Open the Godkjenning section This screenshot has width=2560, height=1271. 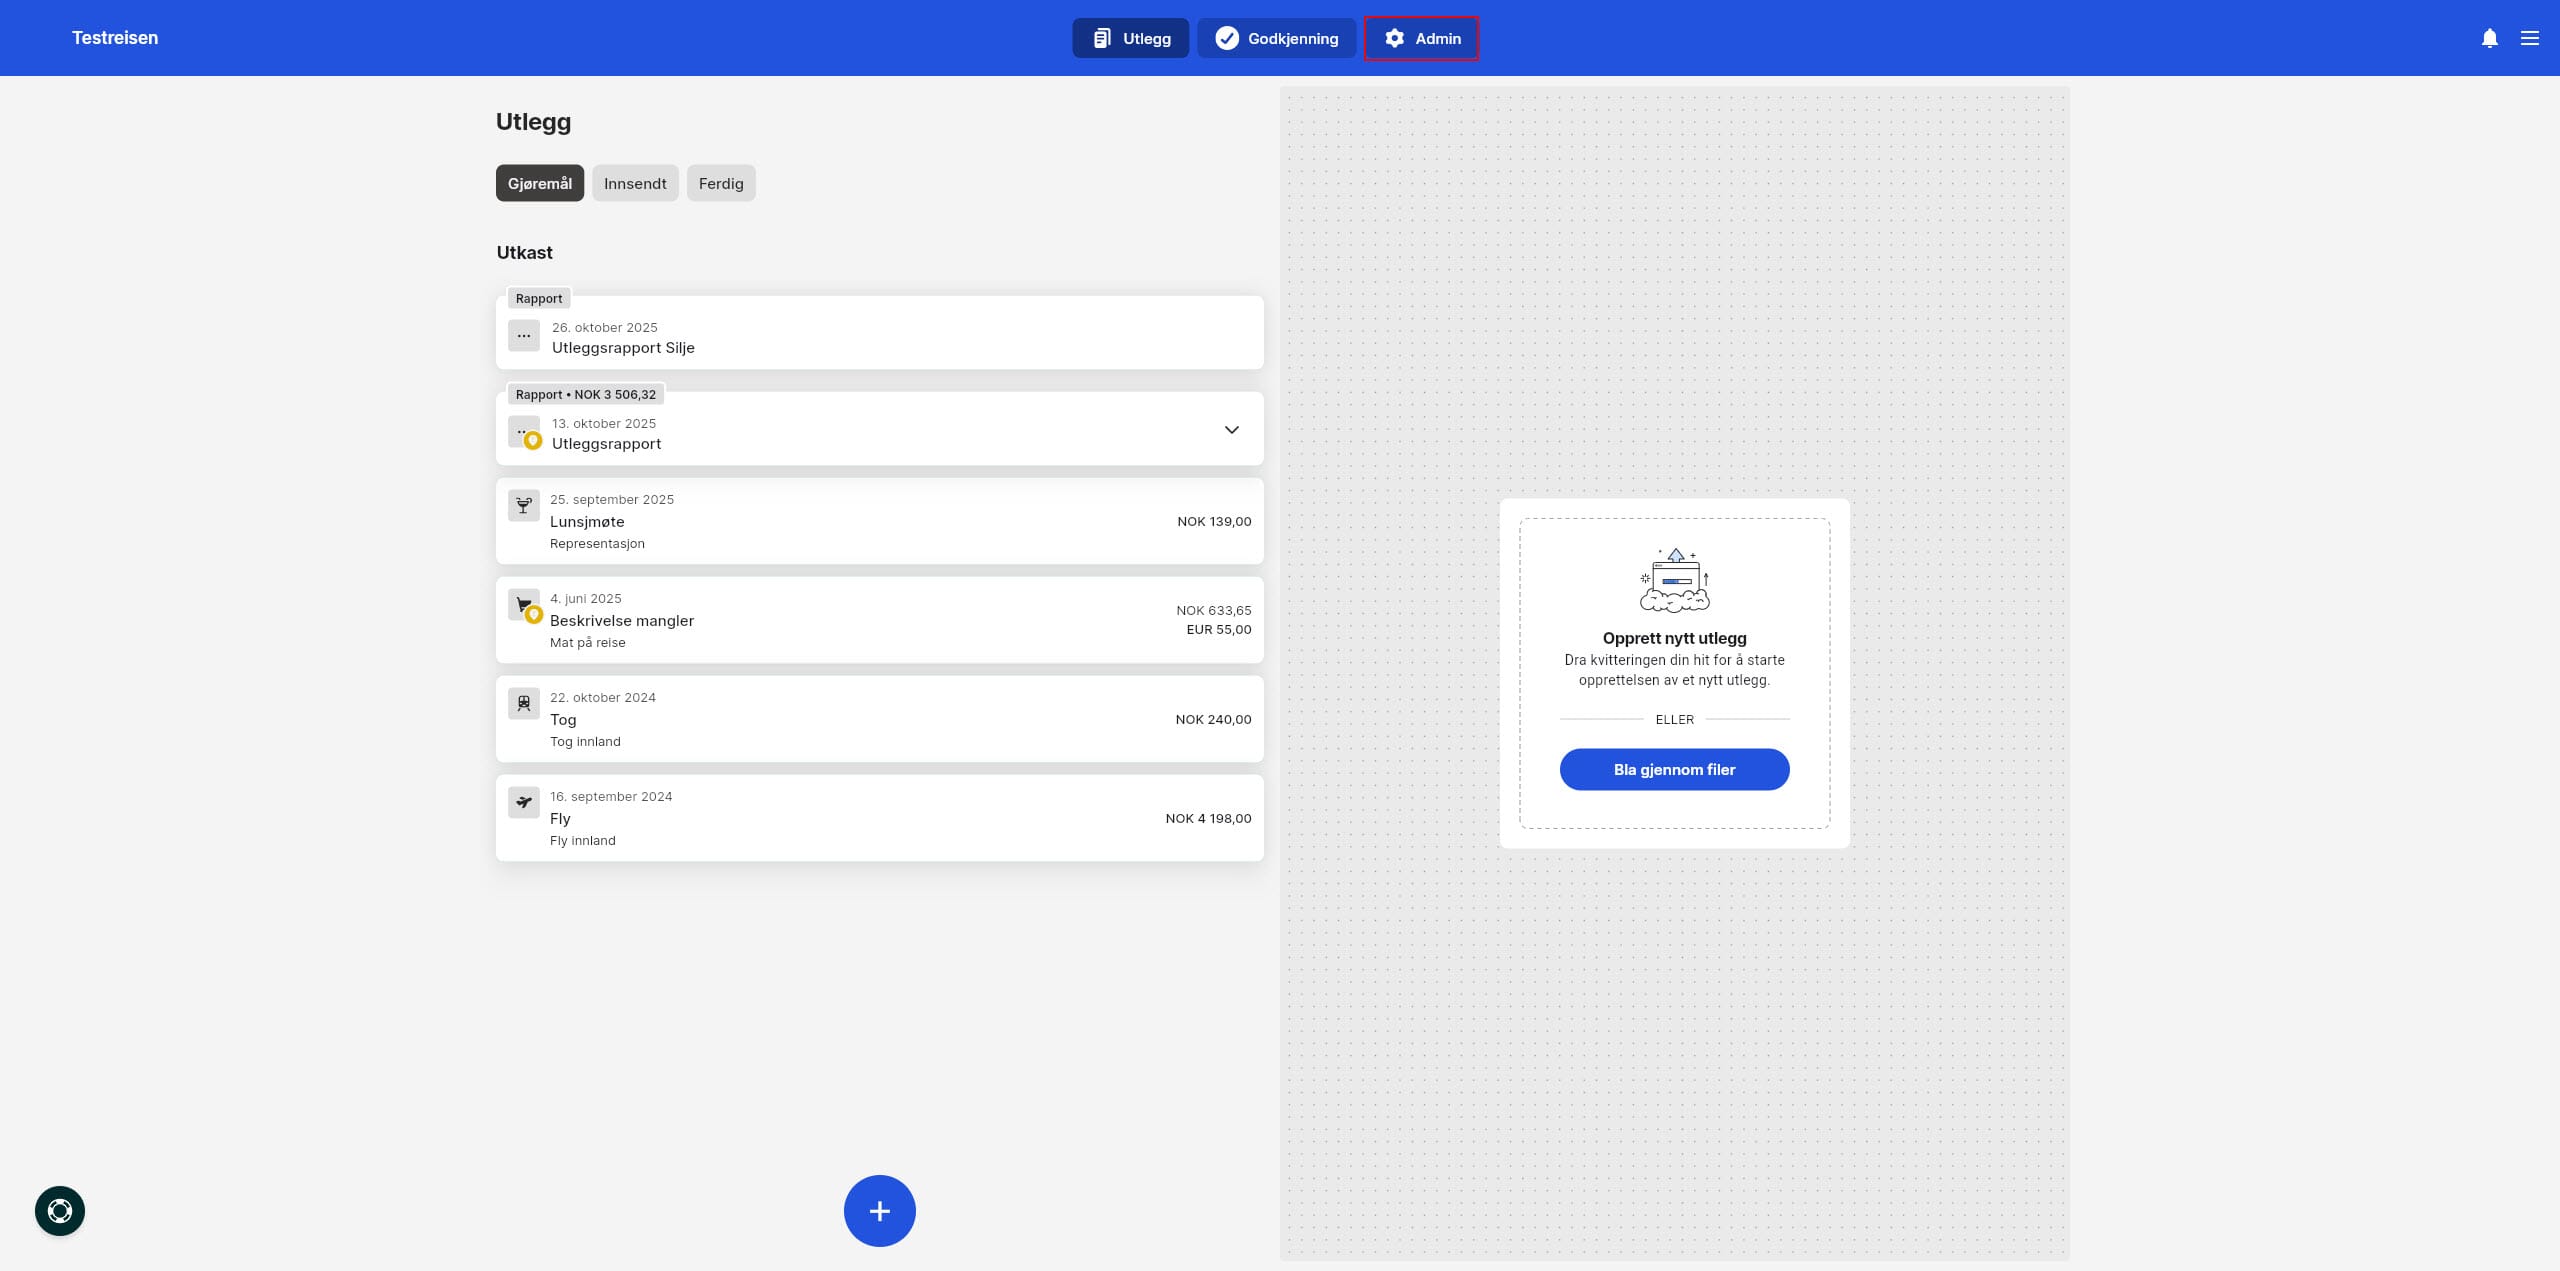pyautogui.click(x=1276, y=38)
